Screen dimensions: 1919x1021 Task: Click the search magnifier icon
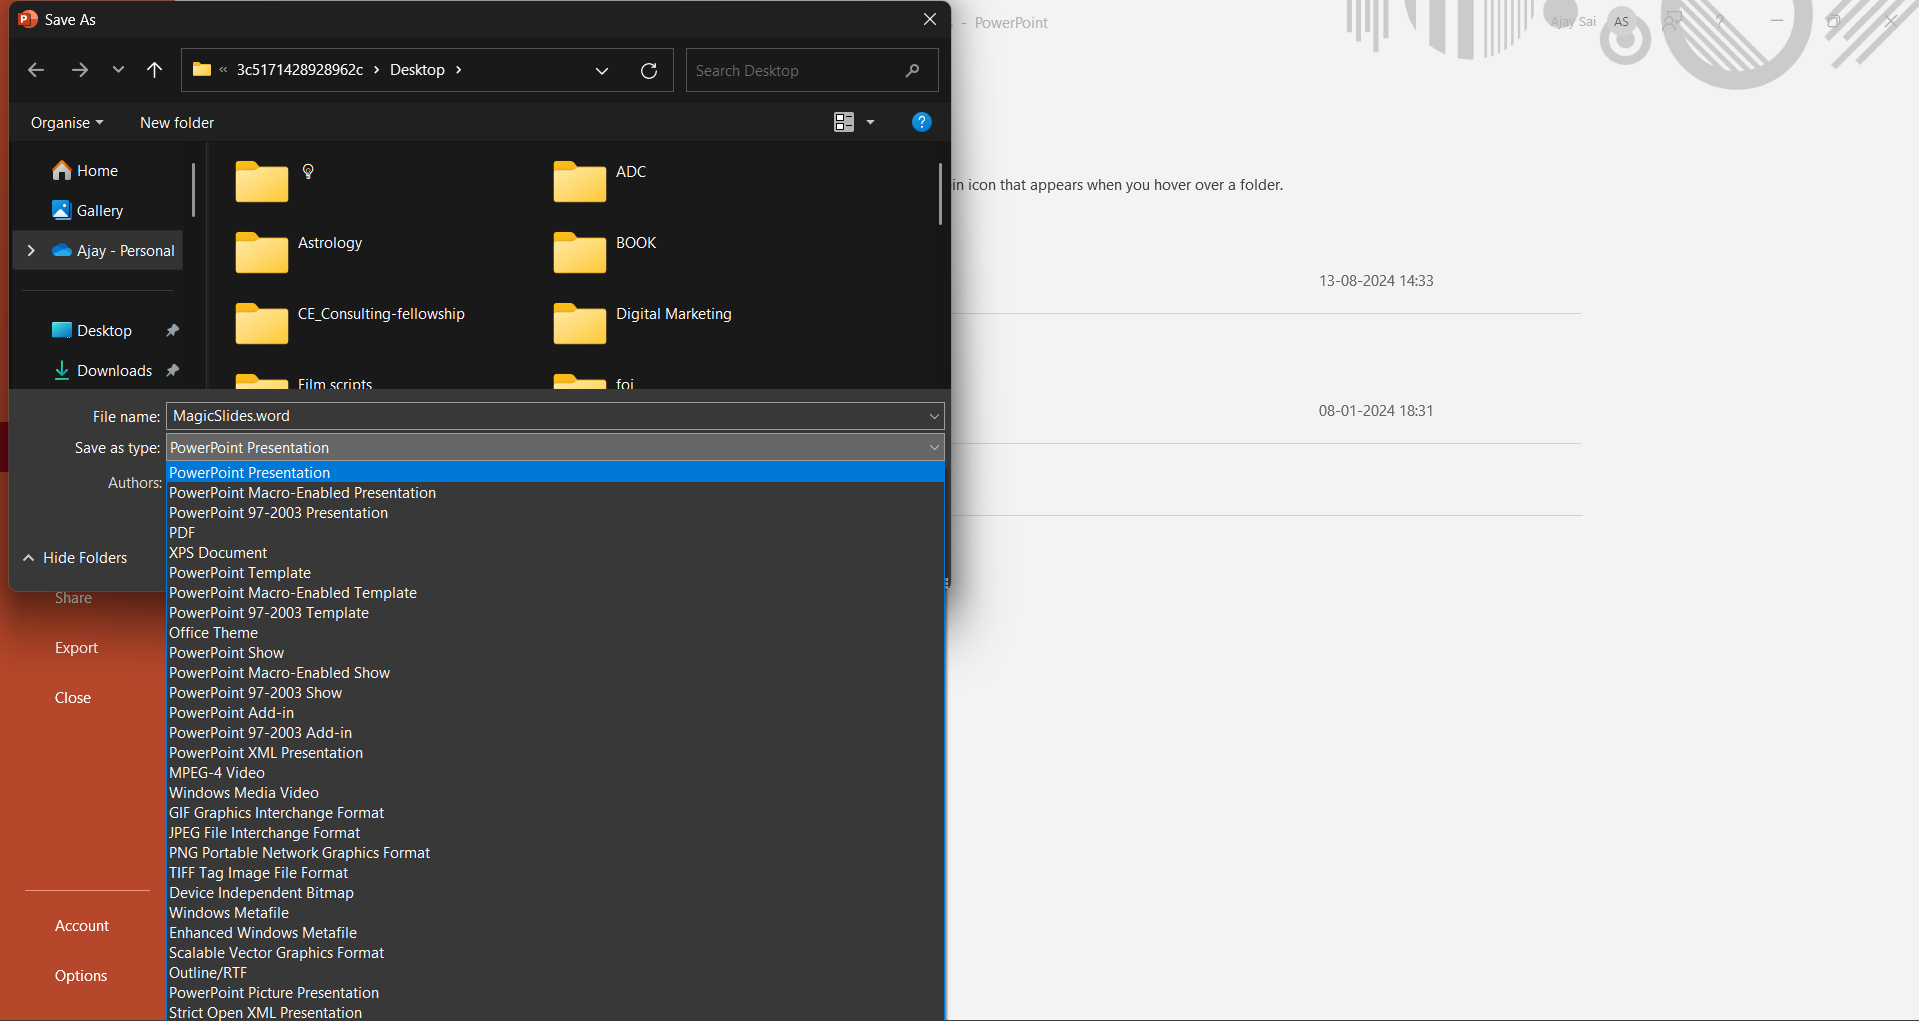(912, 70)
